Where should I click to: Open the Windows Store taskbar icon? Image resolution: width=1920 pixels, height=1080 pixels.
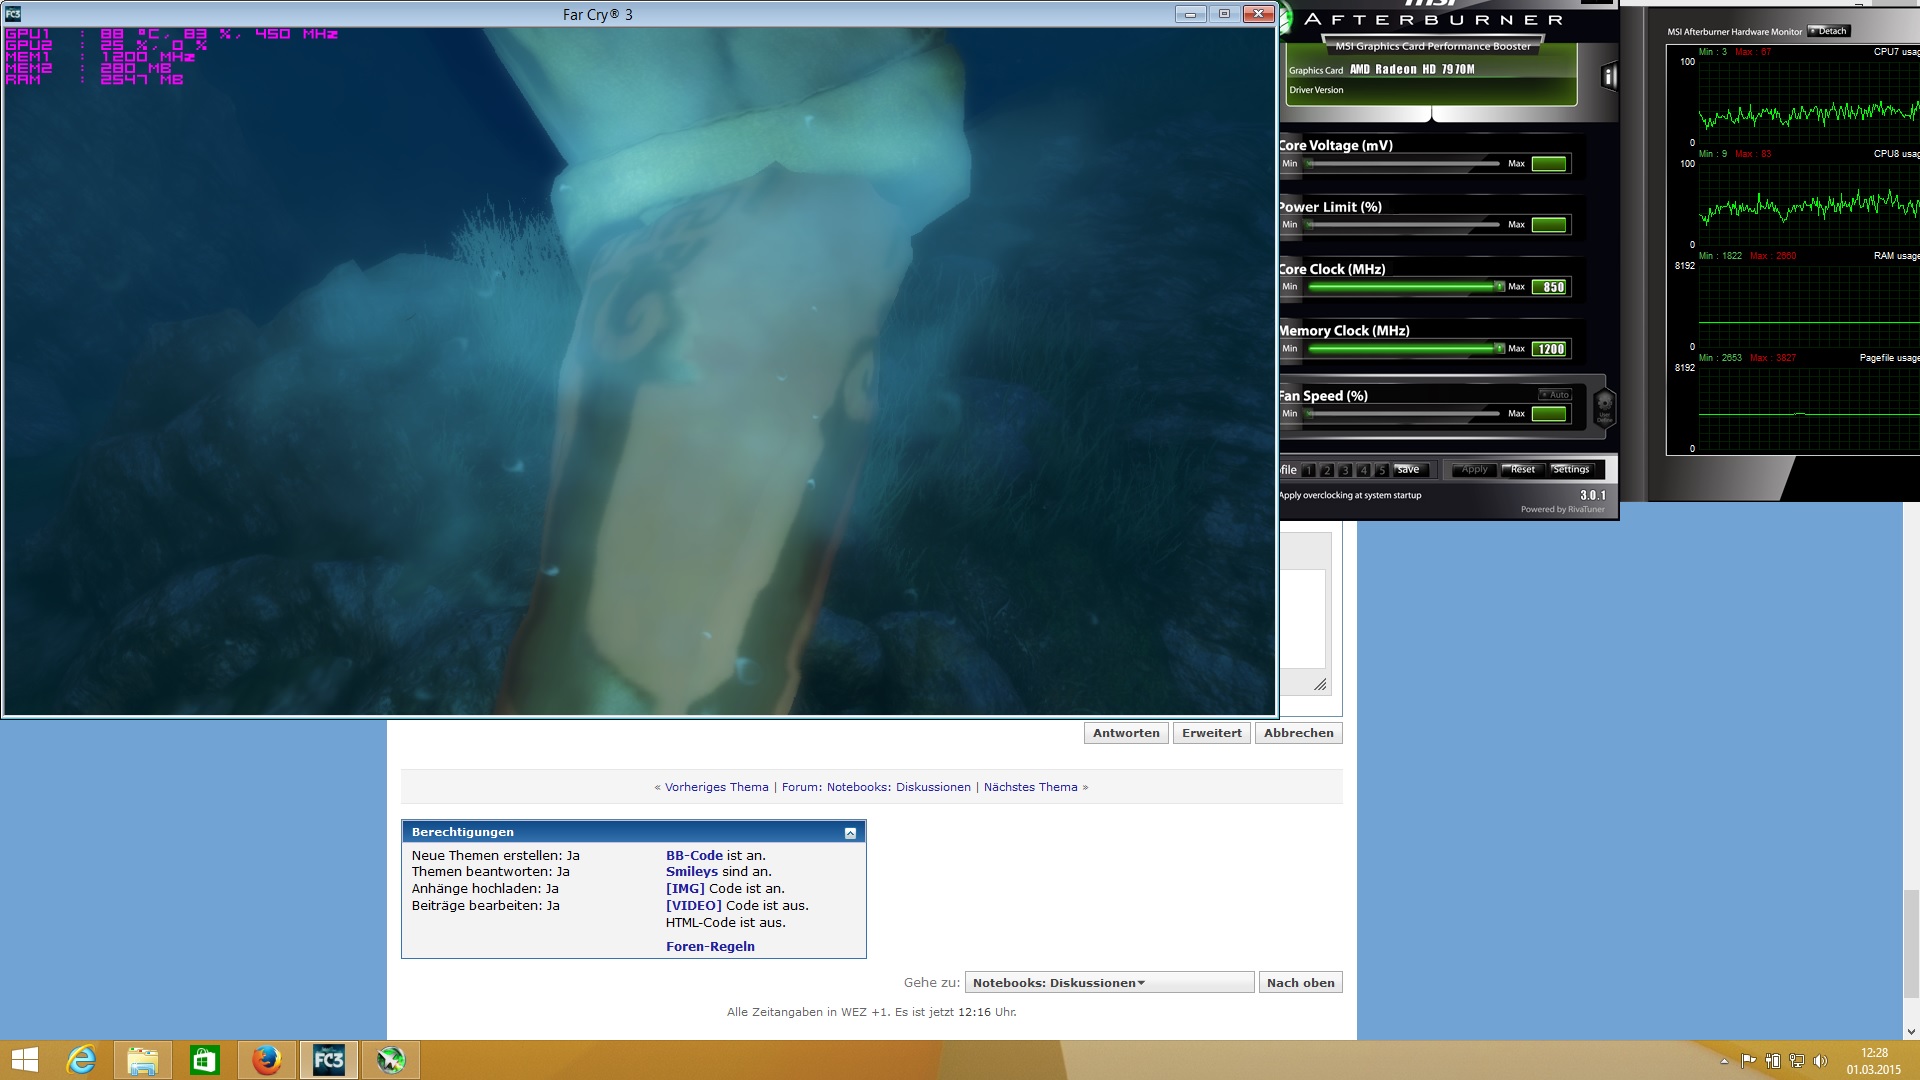point(205,1060)
